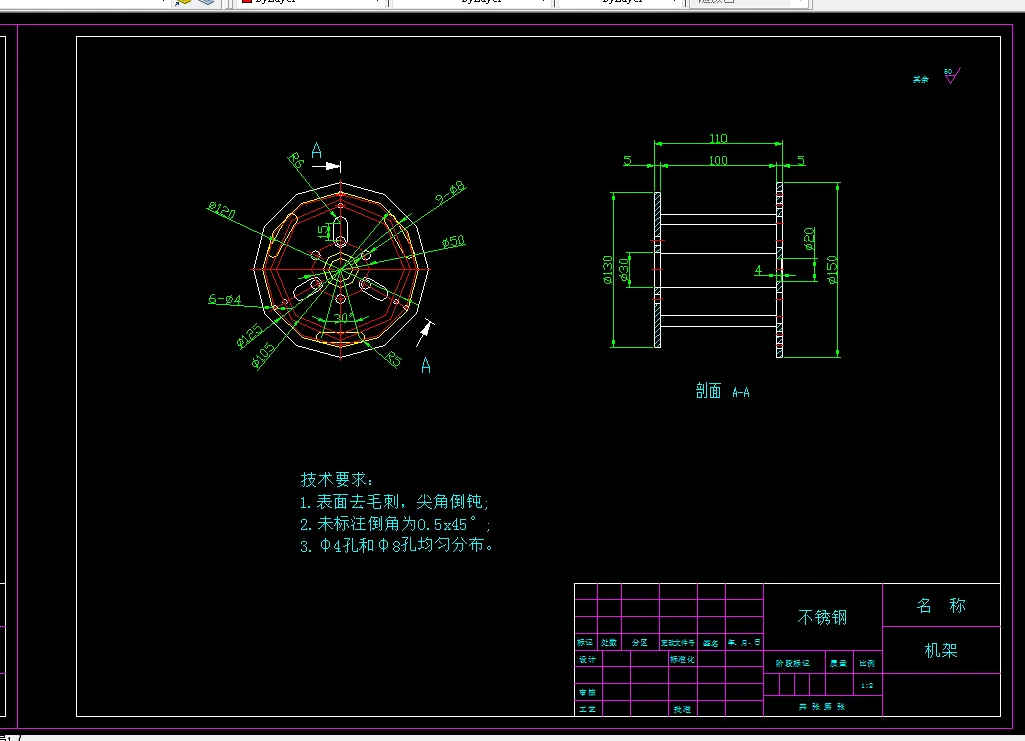
Task: Select the 剖面 A-A section label
Action: point(722,391)
